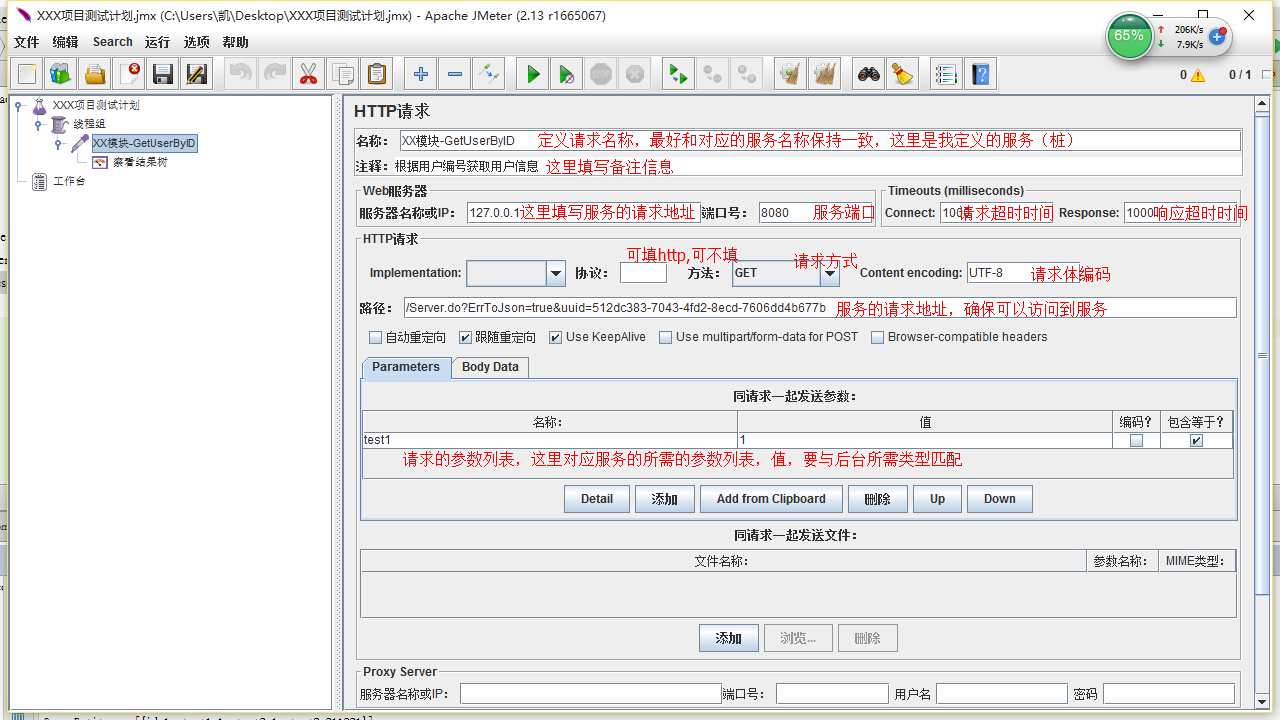Click the blue plus on floating widget
This screenshot has height=720, width=1280.
1217,36
